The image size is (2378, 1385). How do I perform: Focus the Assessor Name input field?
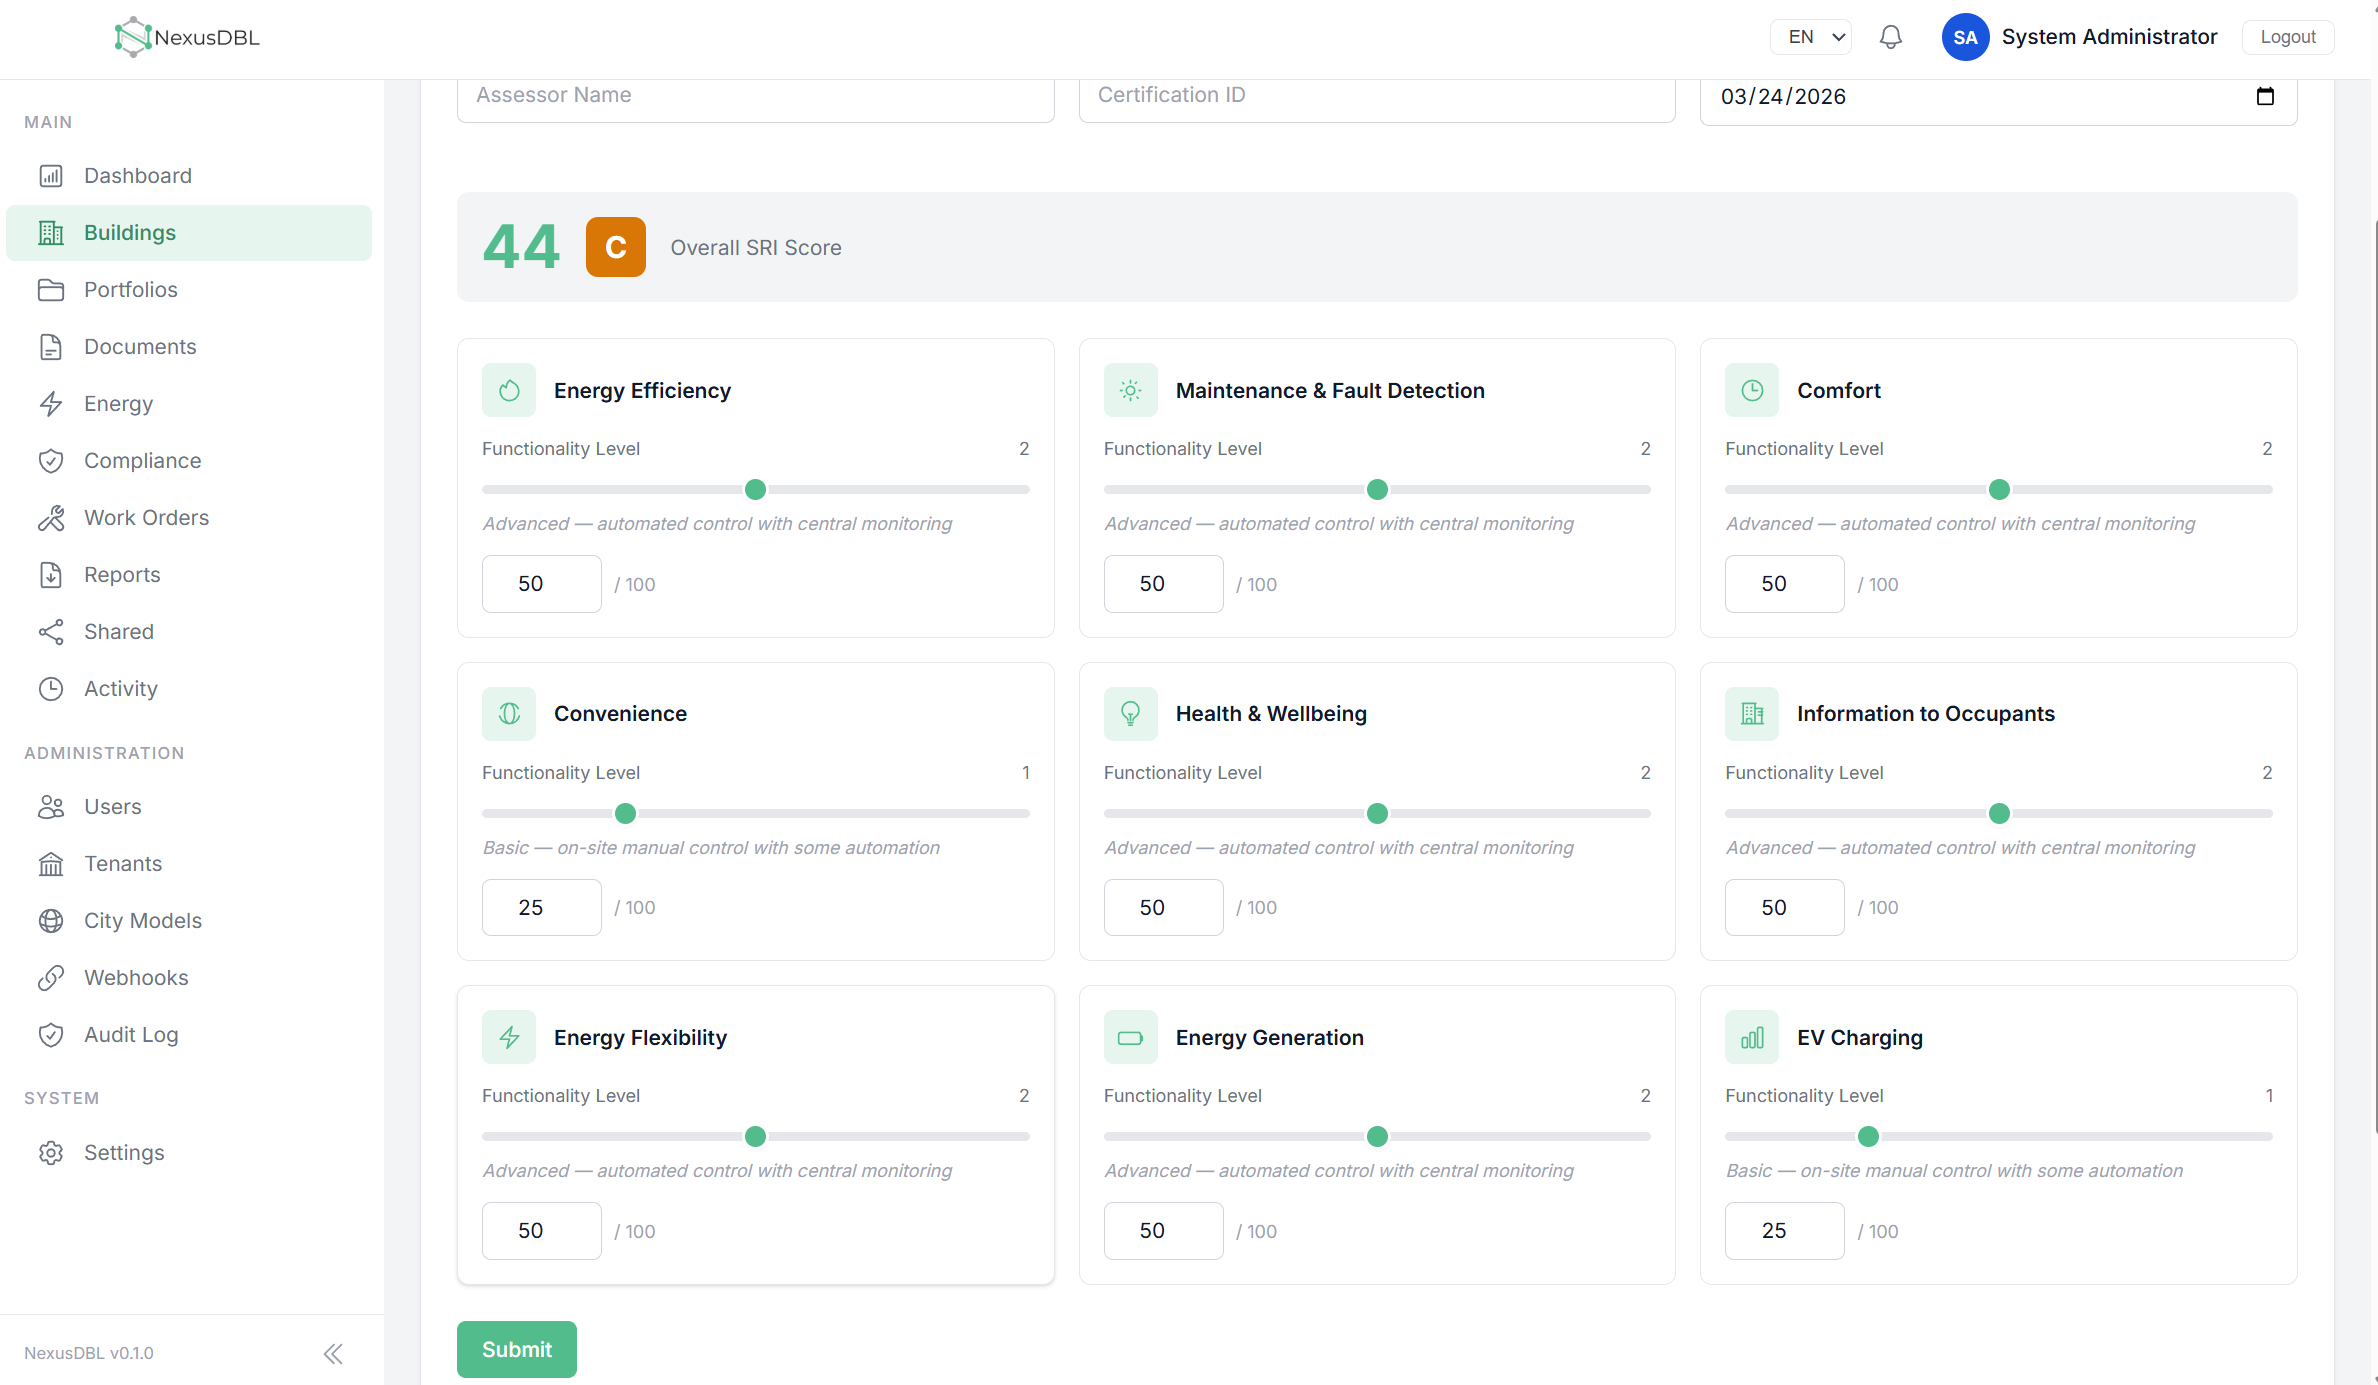[x=756, y=96]
